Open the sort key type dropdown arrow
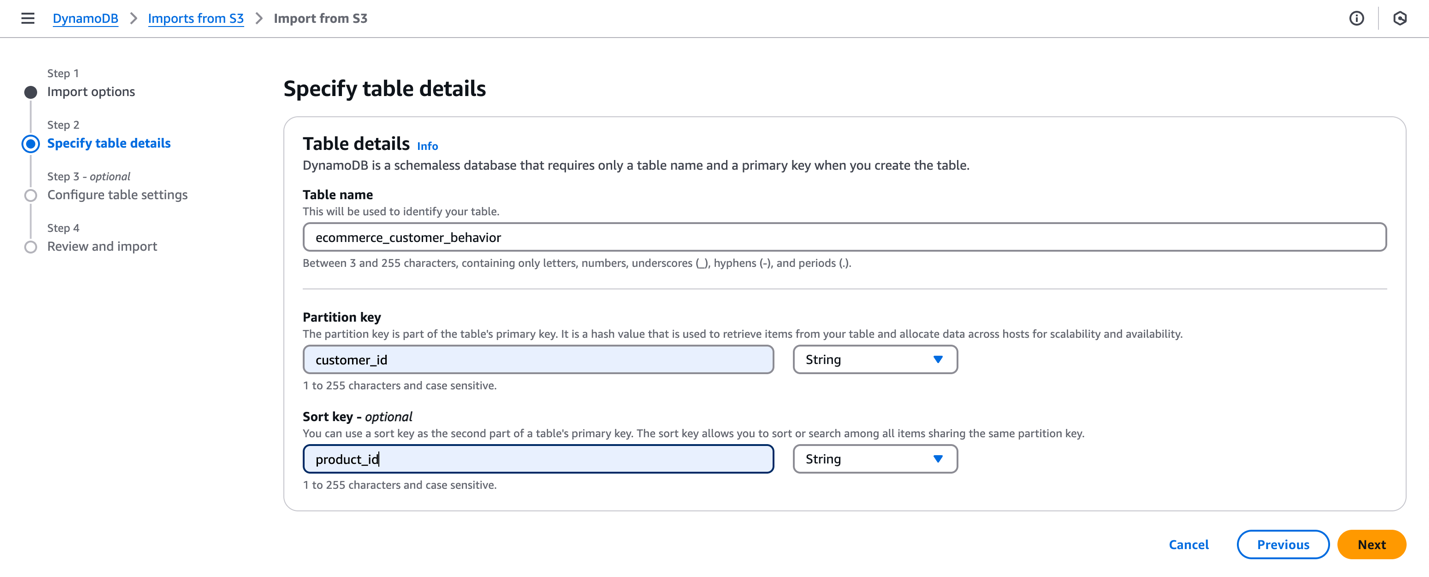This screenshot has height=577, width=1429. coord(938,459)
